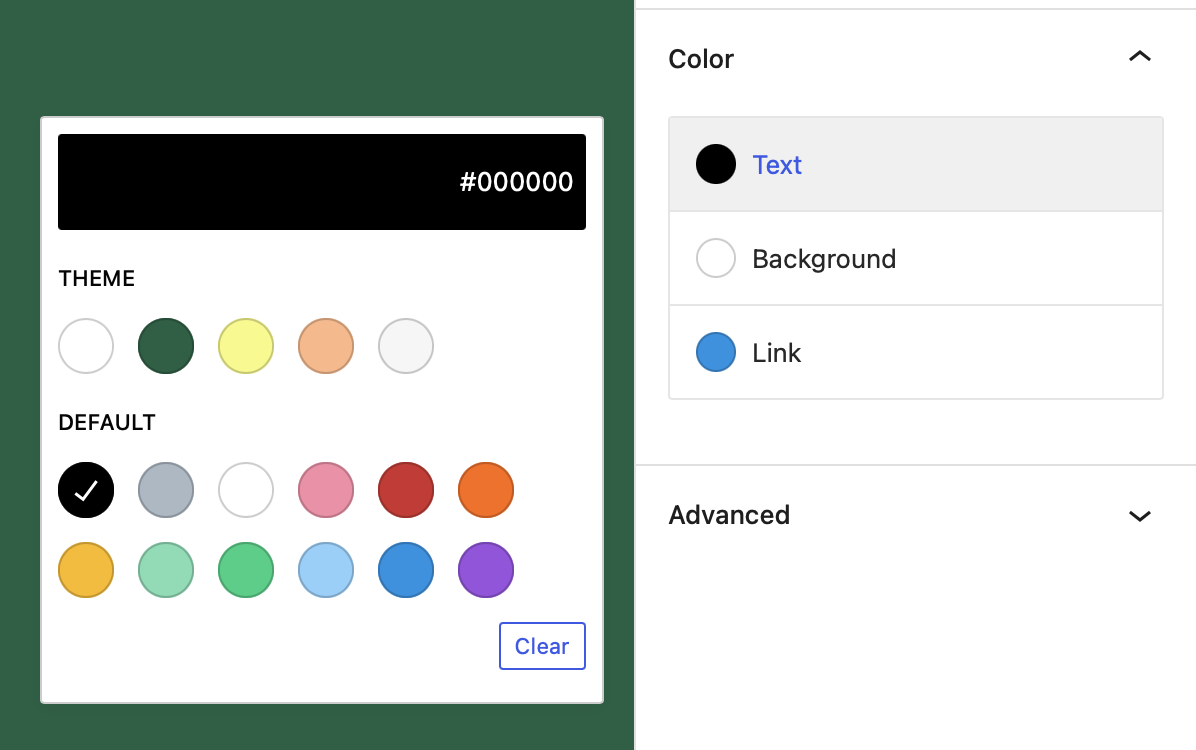Screen dimensions: 1196x750
Task: Collapse the Color panel
Action: point(1140,57)
